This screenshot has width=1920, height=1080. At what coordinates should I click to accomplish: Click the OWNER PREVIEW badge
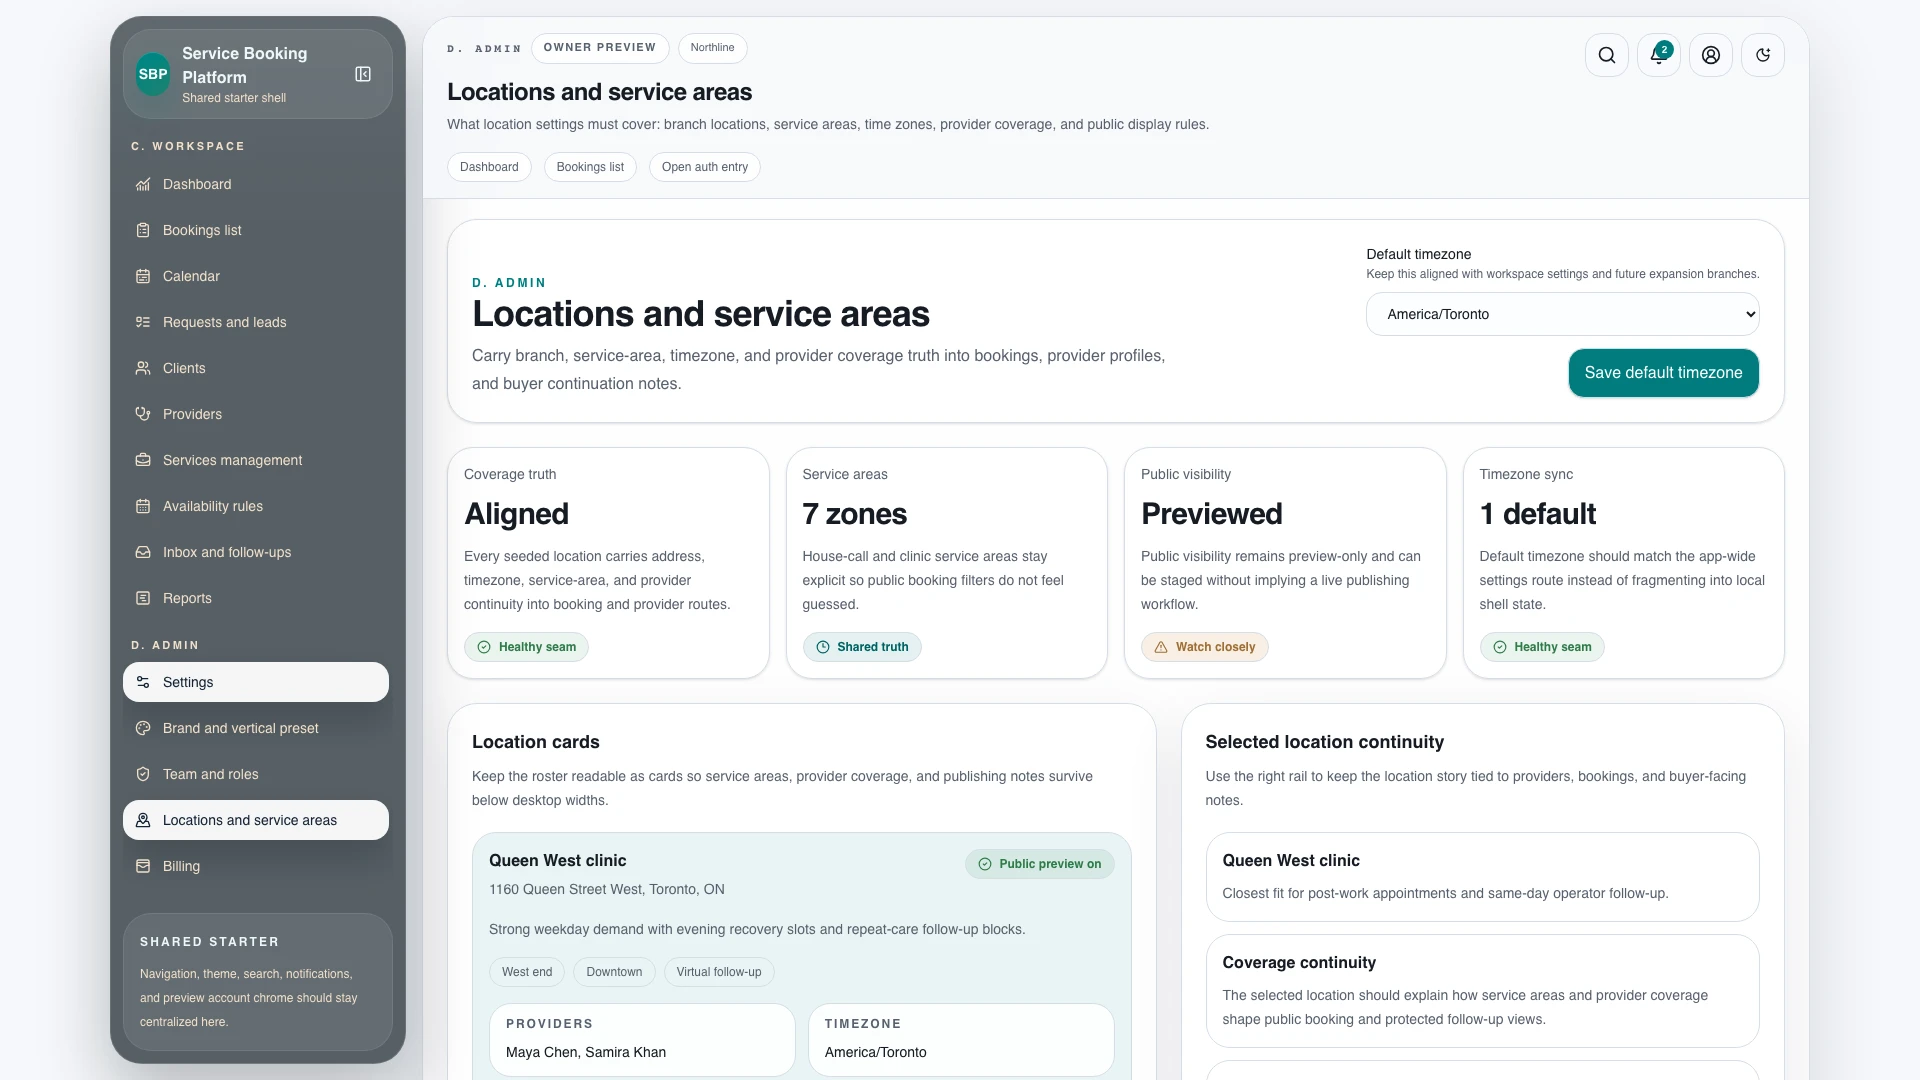coord(600,47)
